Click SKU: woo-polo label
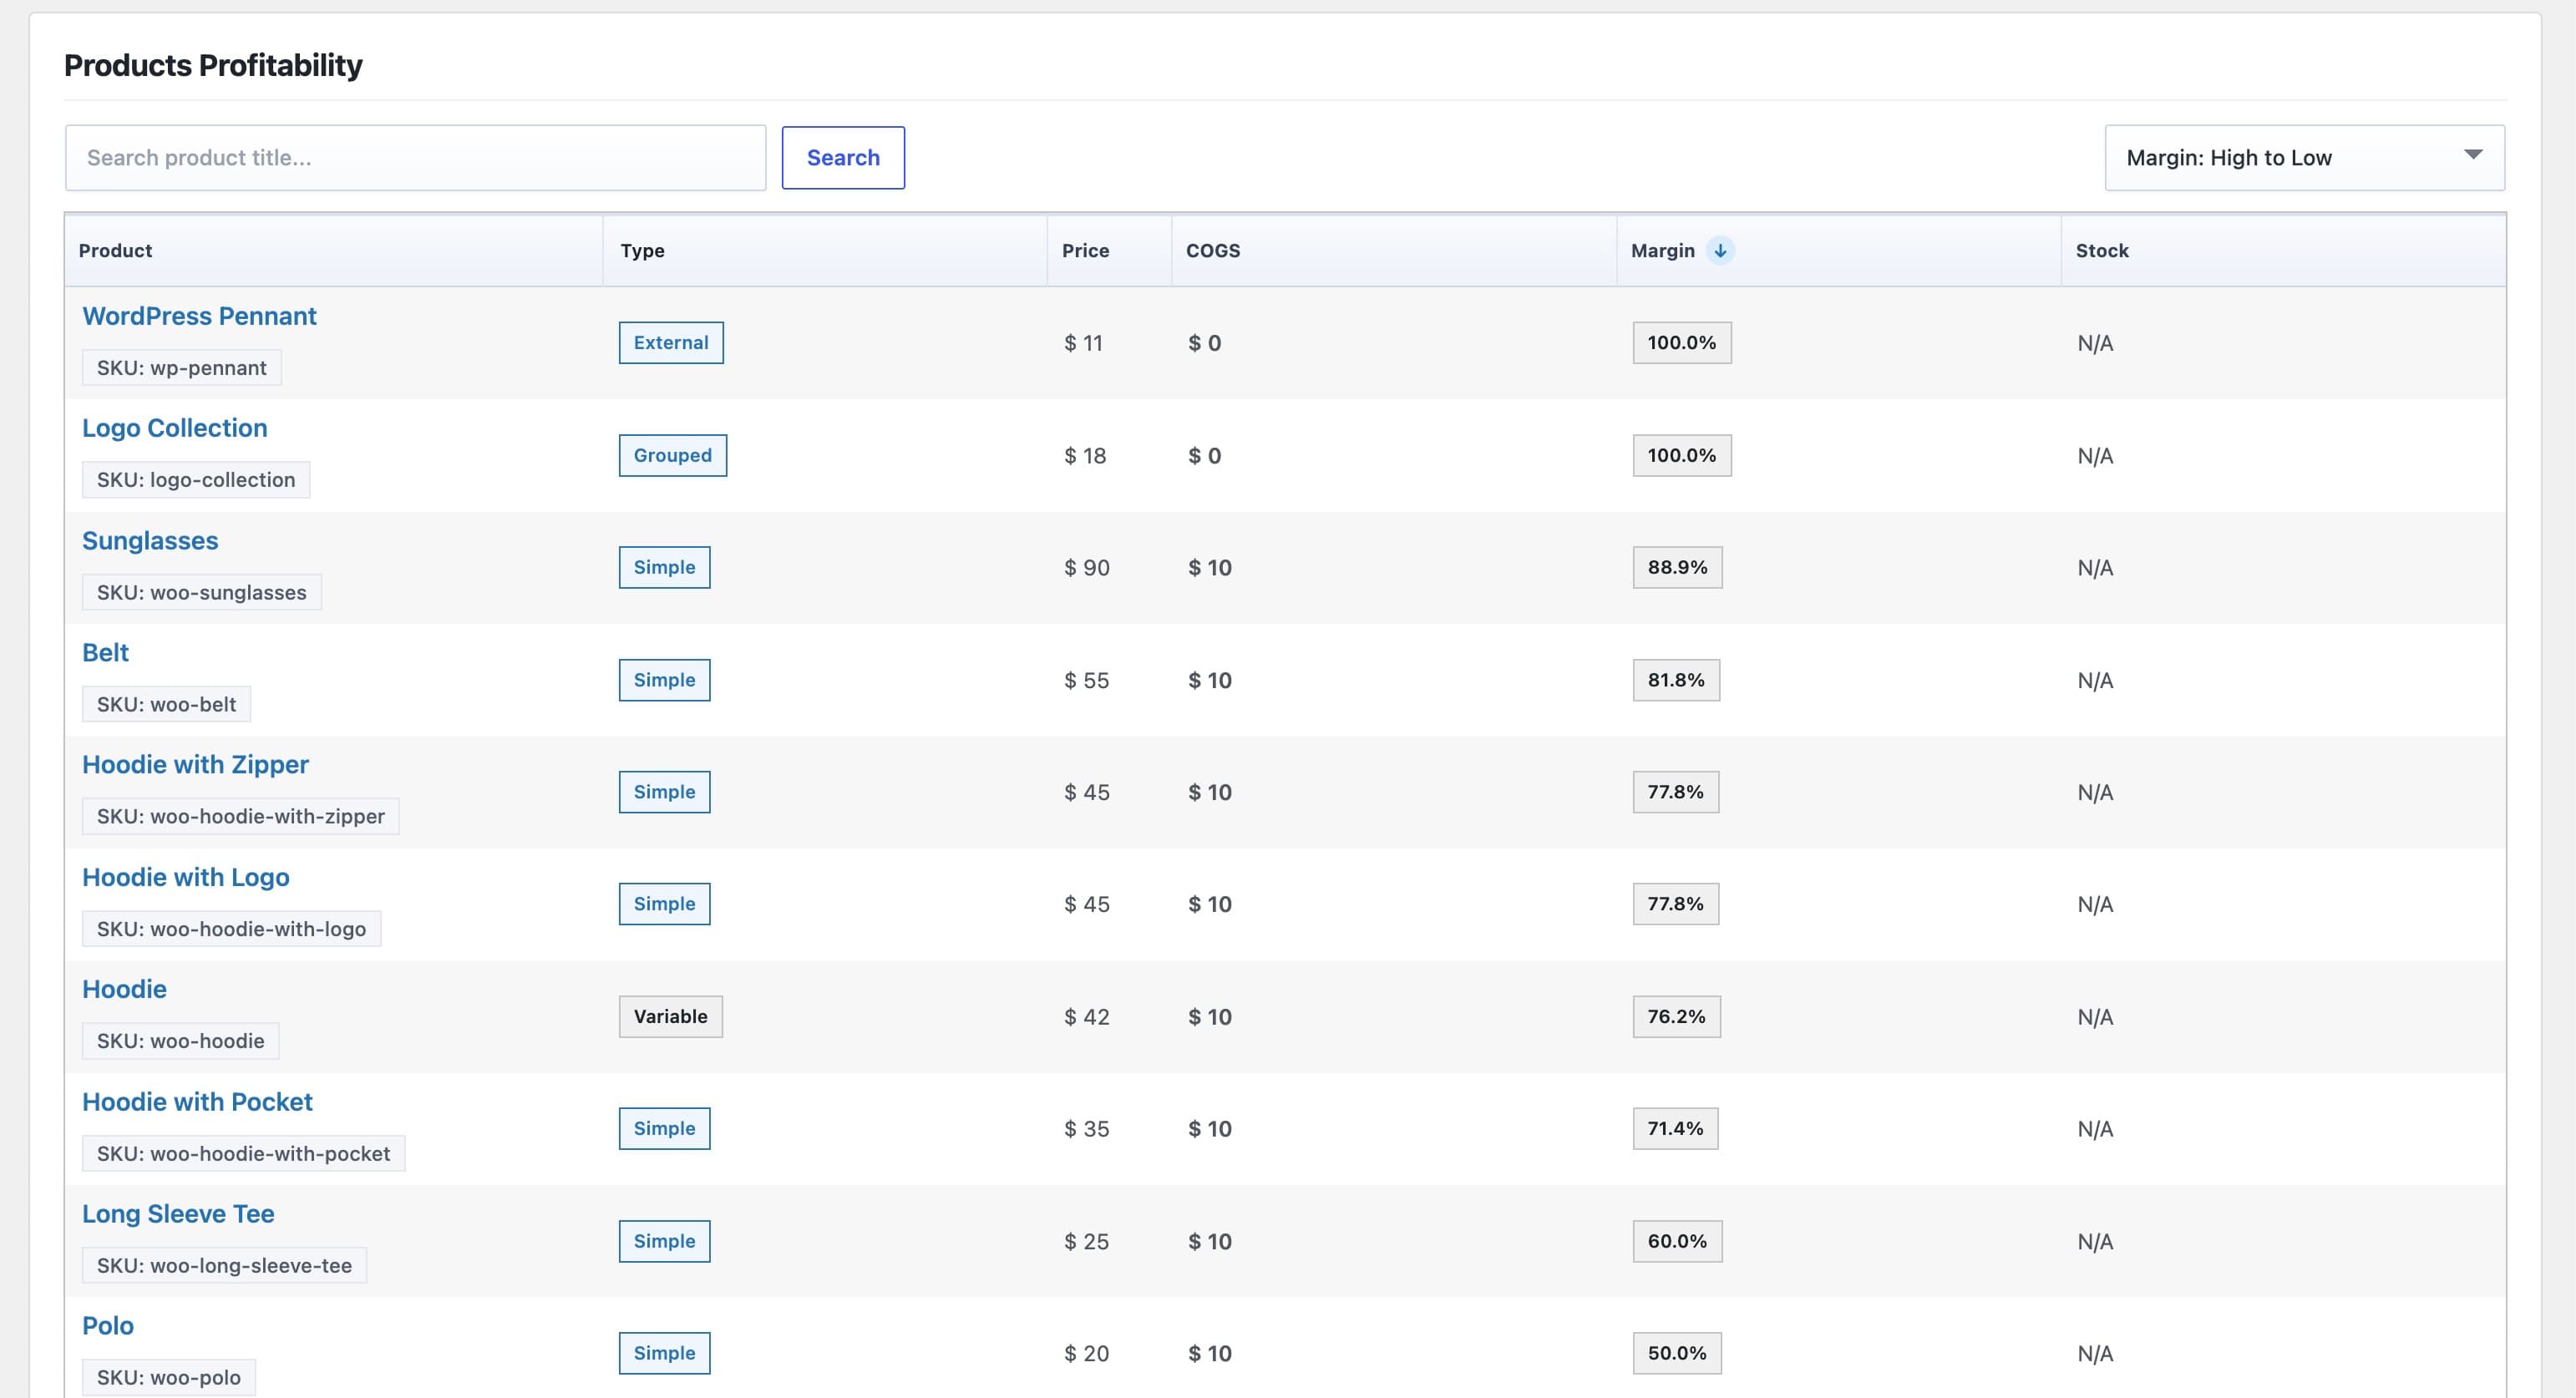This screenshot has width=2576, height=1398. [169, 1378]
